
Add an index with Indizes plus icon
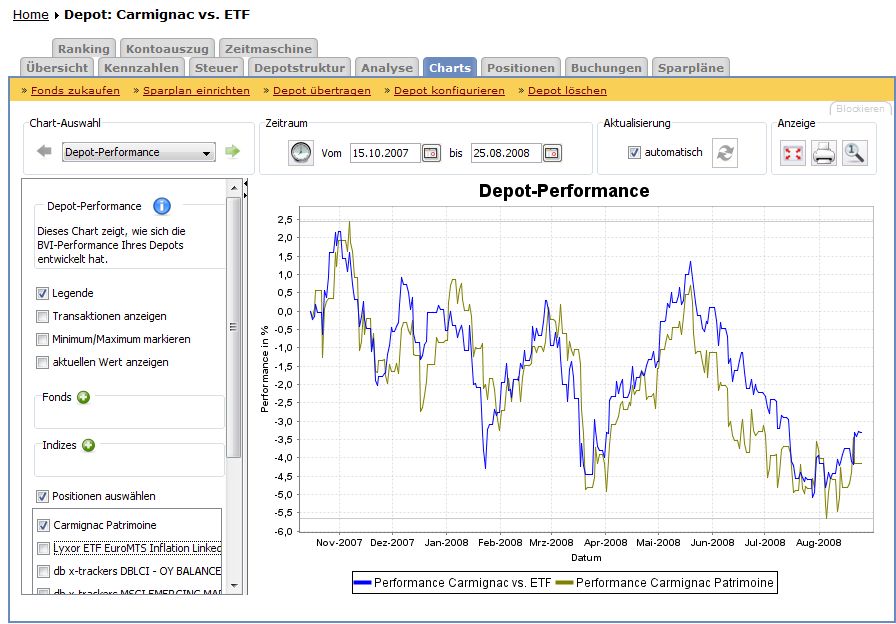click(x=89, y=445)
